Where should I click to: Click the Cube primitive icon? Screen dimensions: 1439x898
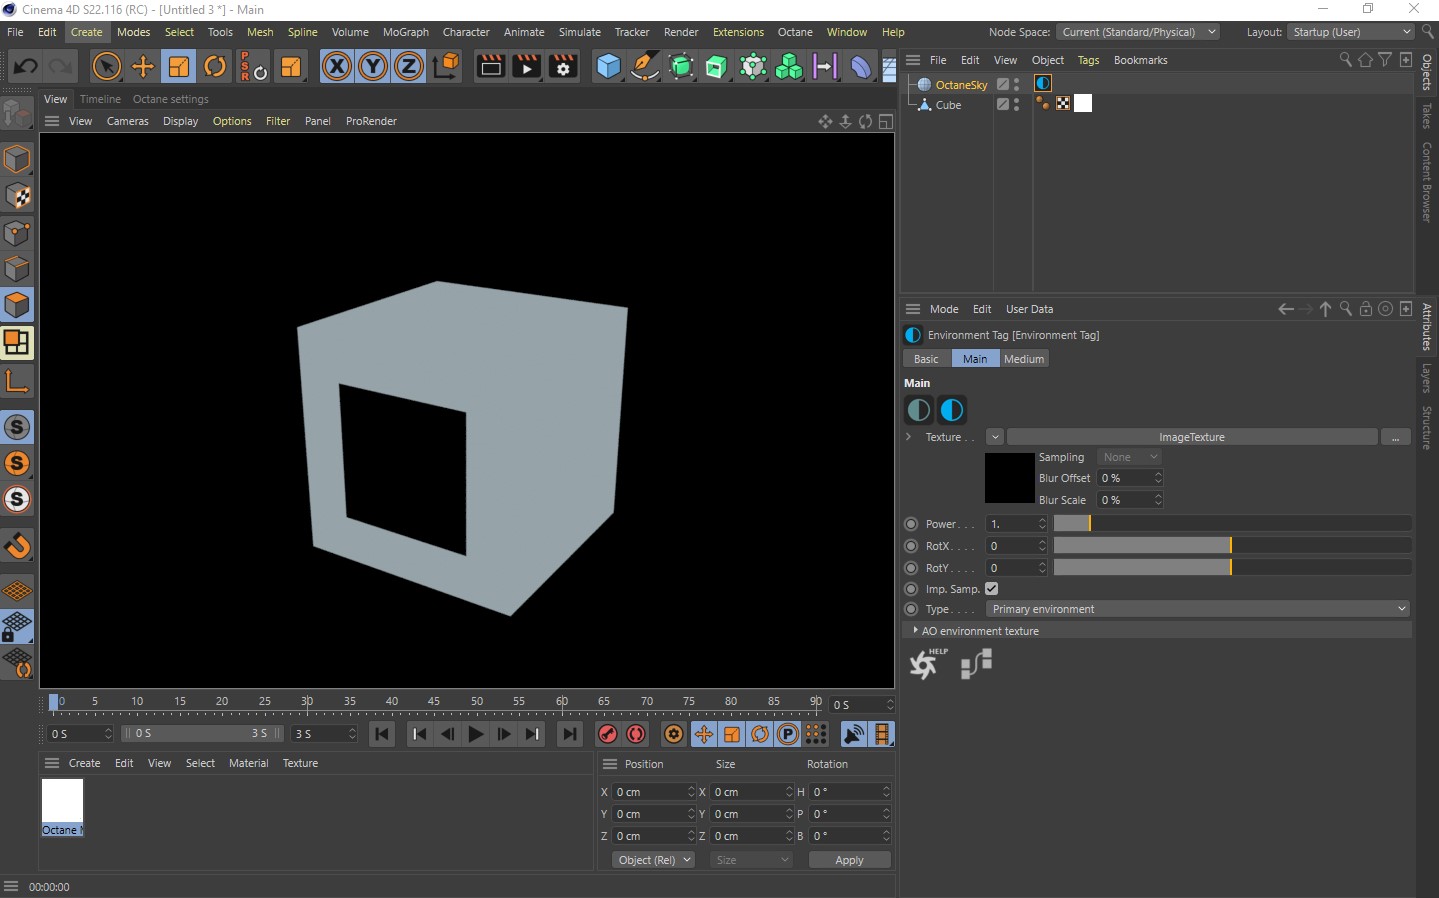(608, 67)
